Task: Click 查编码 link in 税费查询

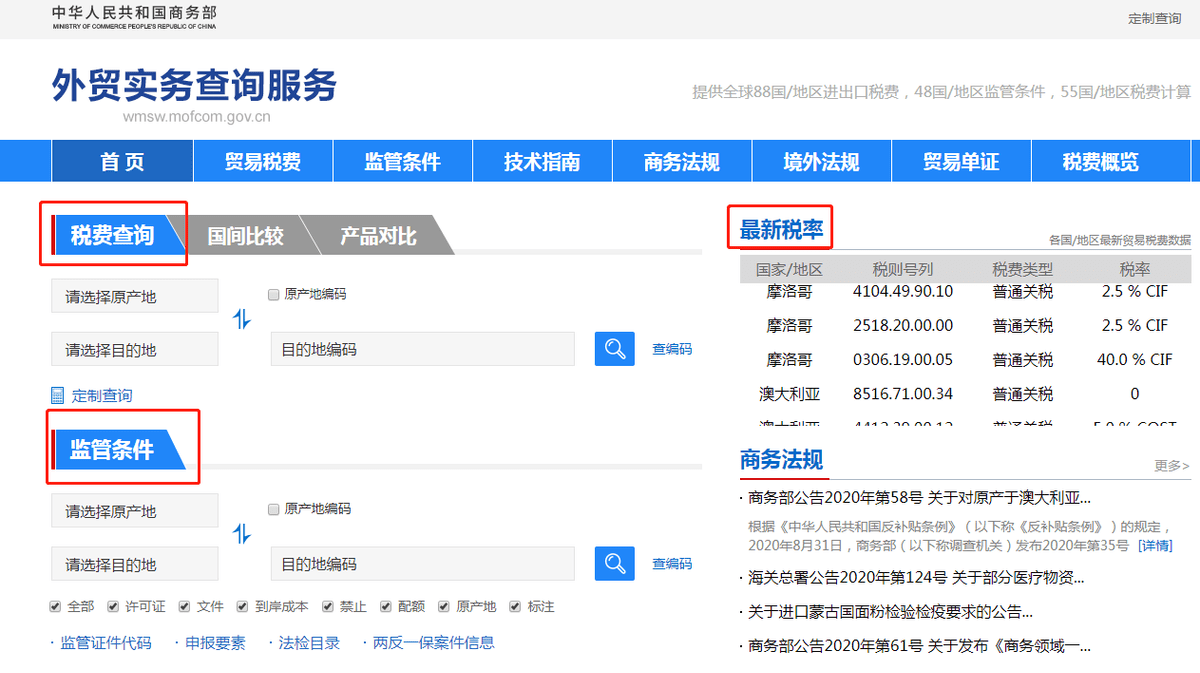Action: [x=672, y=349]
